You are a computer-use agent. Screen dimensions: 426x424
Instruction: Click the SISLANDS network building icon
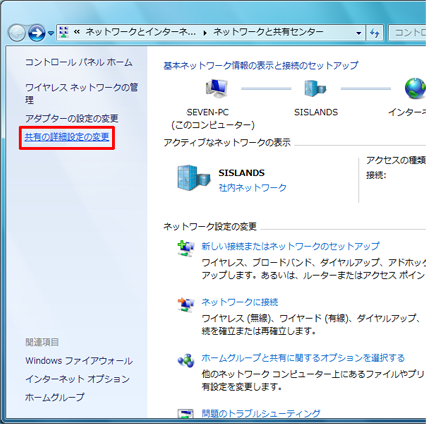point(315,89)
